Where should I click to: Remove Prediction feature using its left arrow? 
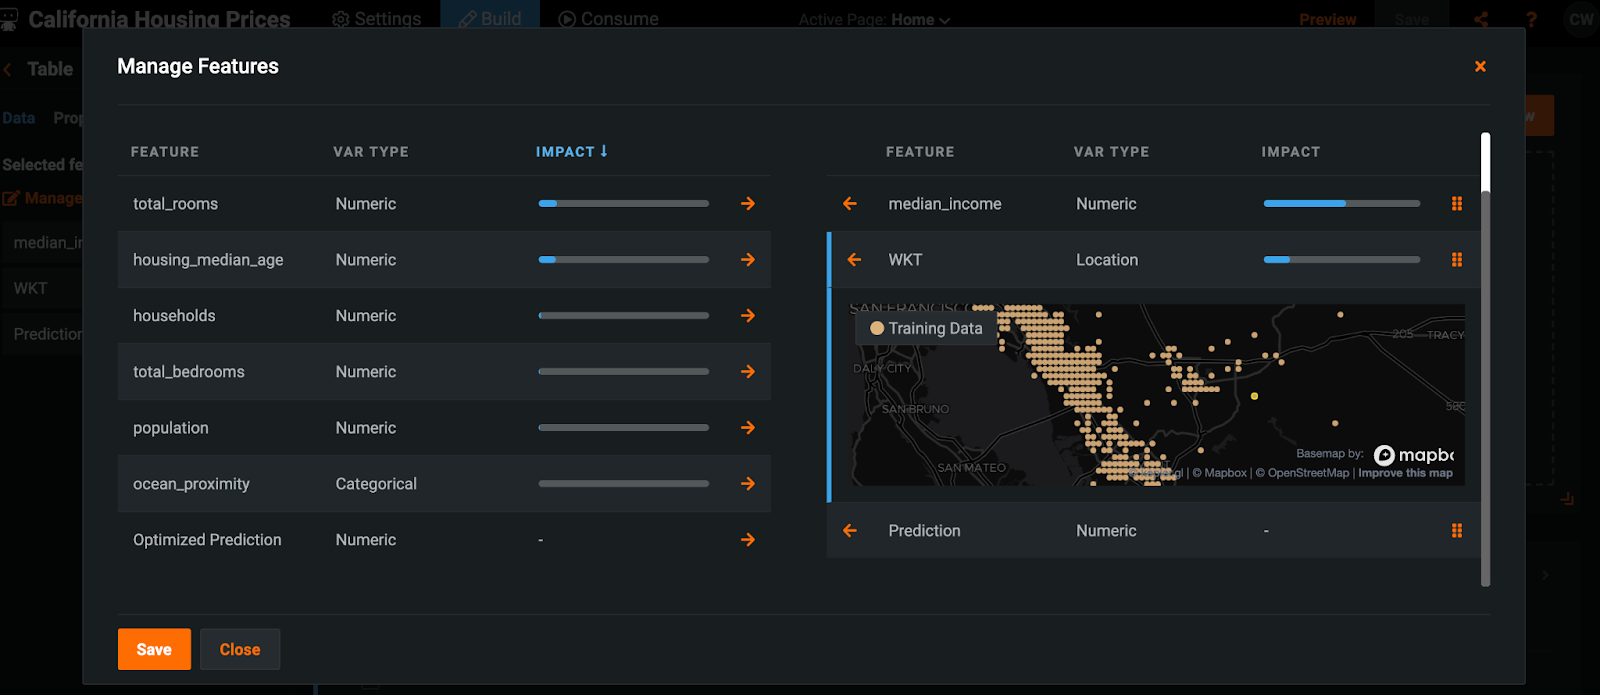point(850,530)
